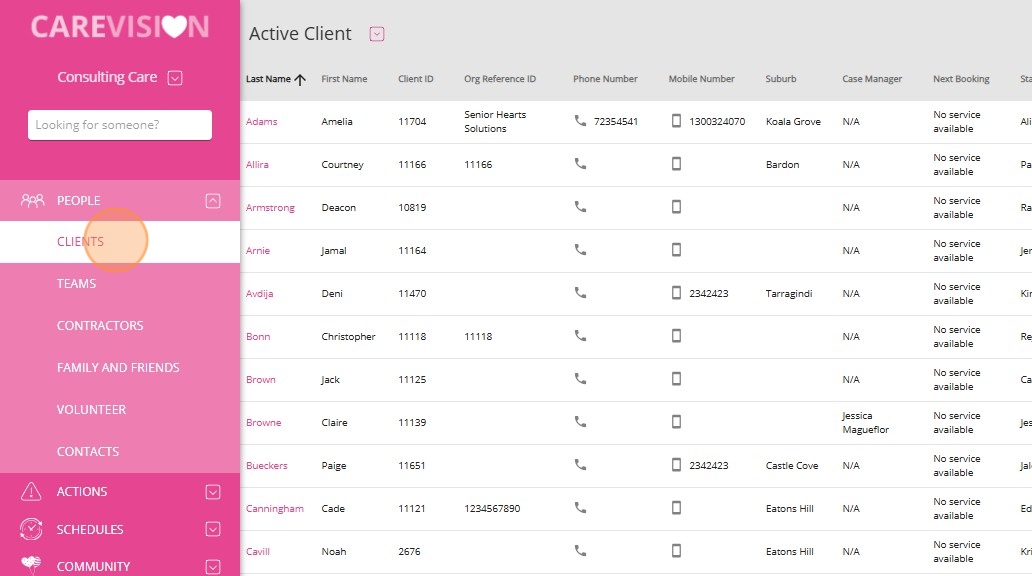Click the Schedules clock icon
Image resolution: width=1032 pixels, height=576 pixels.
(x=31, y=529)
